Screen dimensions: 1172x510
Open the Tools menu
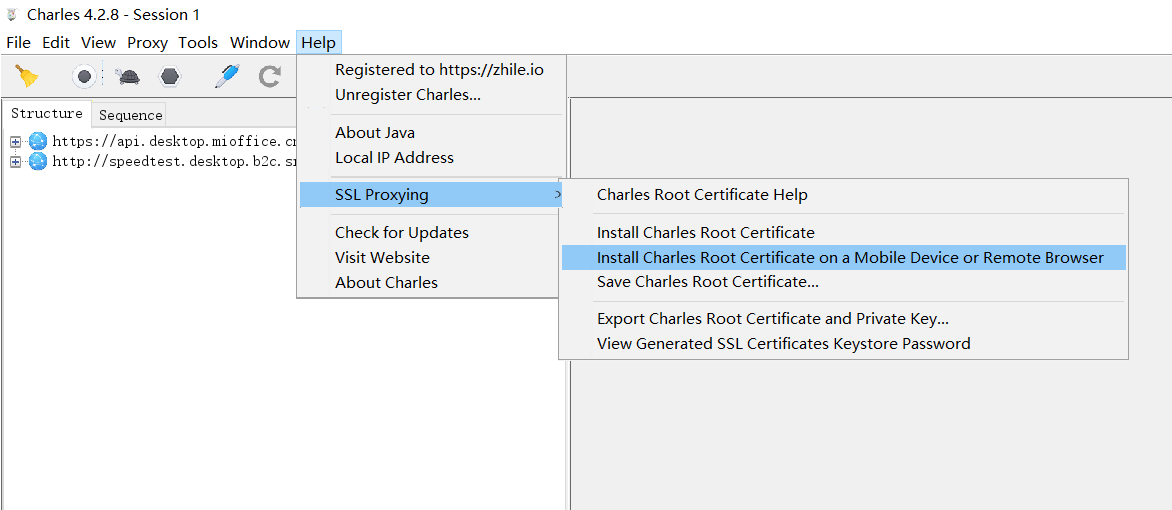tap(198, 43)
